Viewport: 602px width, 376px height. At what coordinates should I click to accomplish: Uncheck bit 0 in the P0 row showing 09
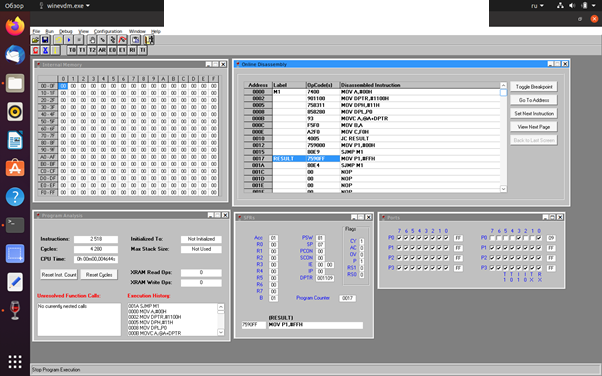tap(539, 238)
